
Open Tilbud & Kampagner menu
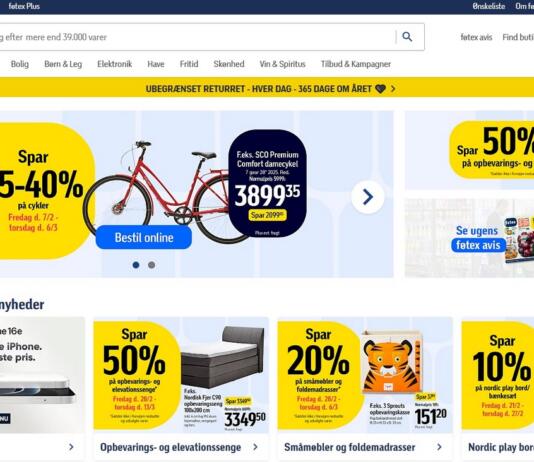coord(356,64)
